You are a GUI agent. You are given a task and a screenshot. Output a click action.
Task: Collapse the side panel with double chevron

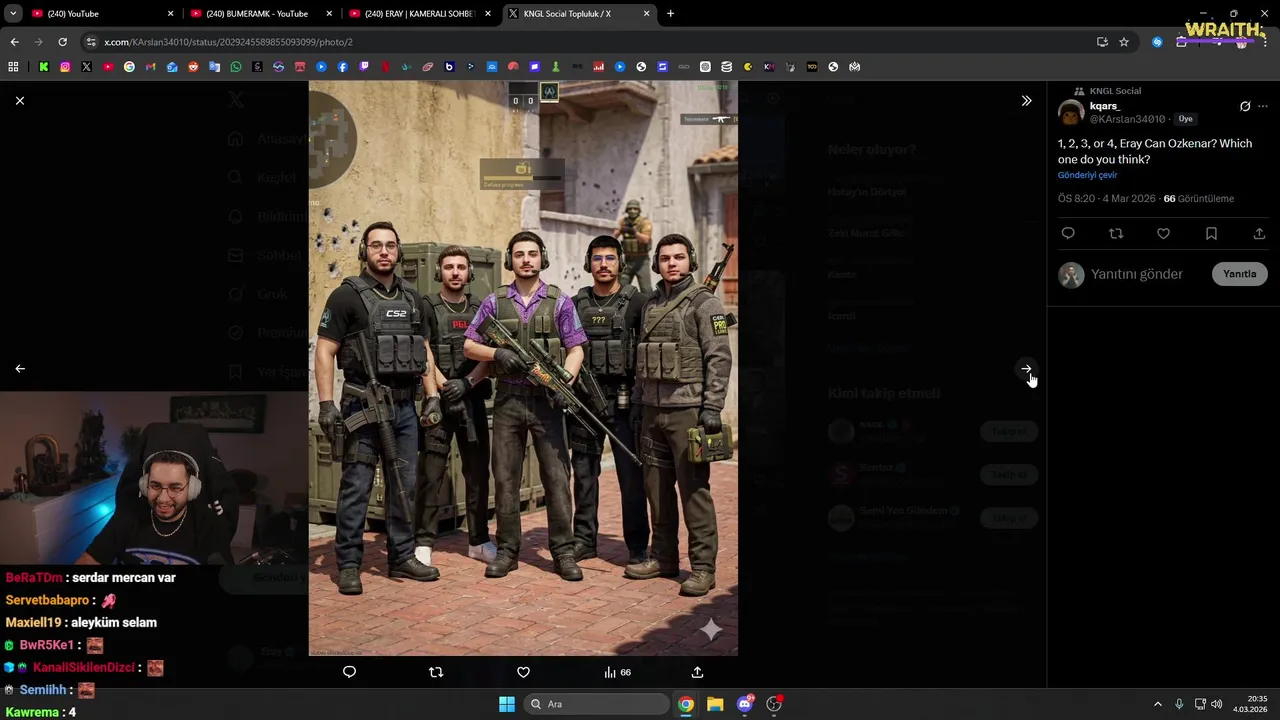coord(1026,101)
